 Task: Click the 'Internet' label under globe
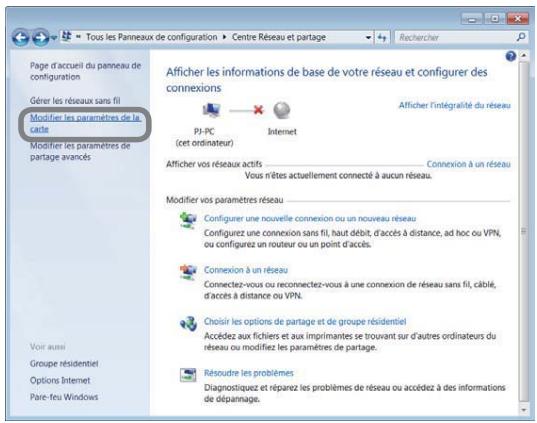point(282,132)
